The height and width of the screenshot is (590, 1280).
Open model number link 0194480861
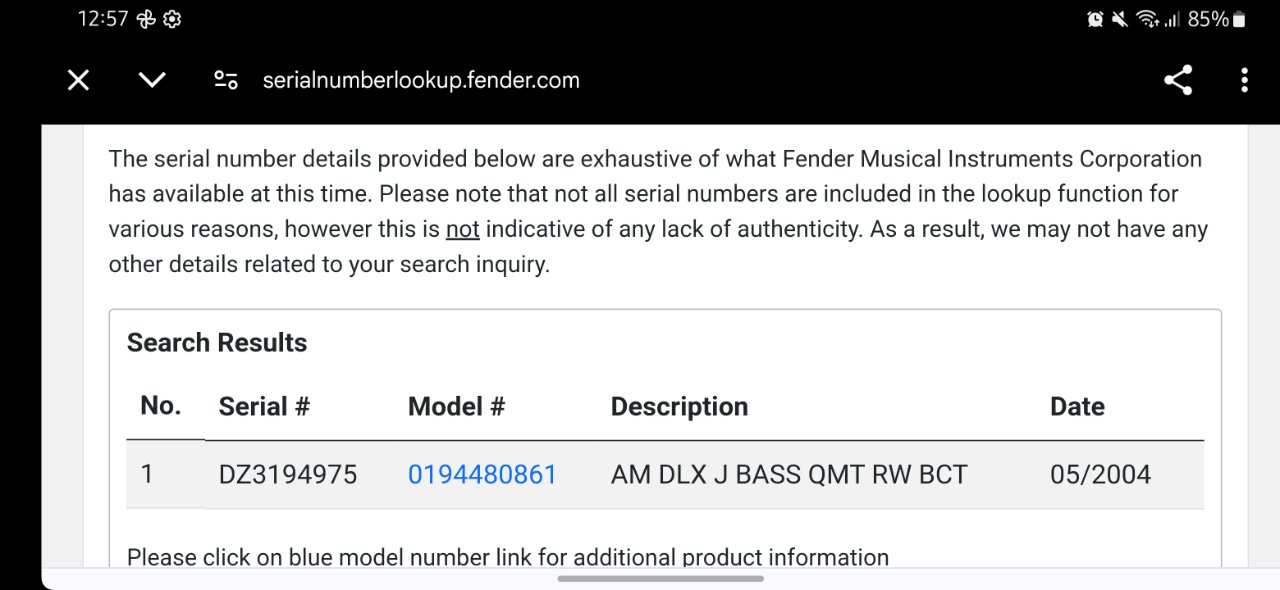[482, 474]
